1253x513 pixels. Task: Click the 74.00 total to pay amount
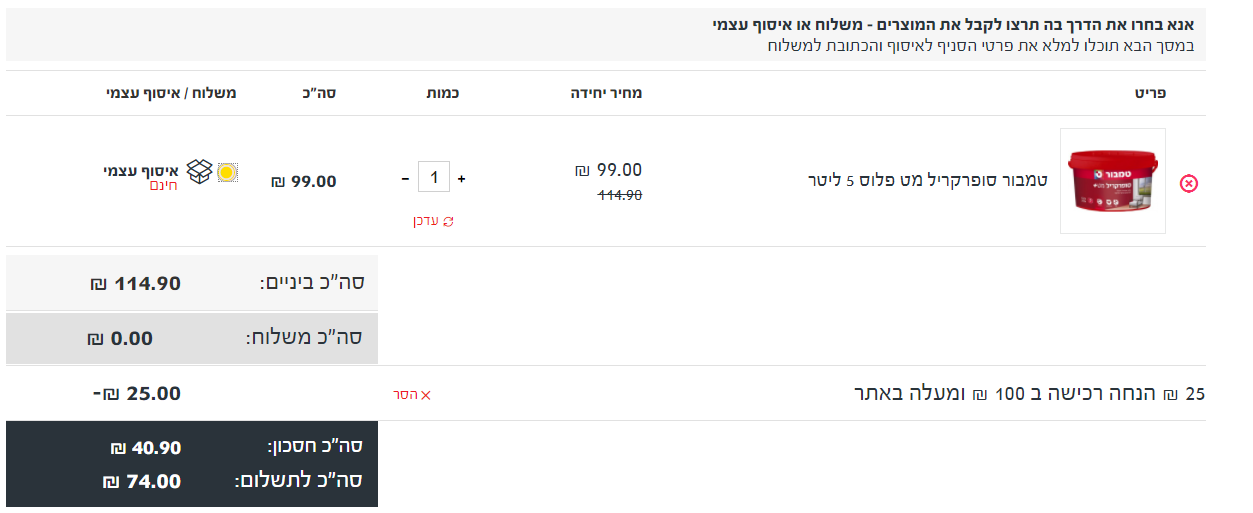tap(142, 481)
